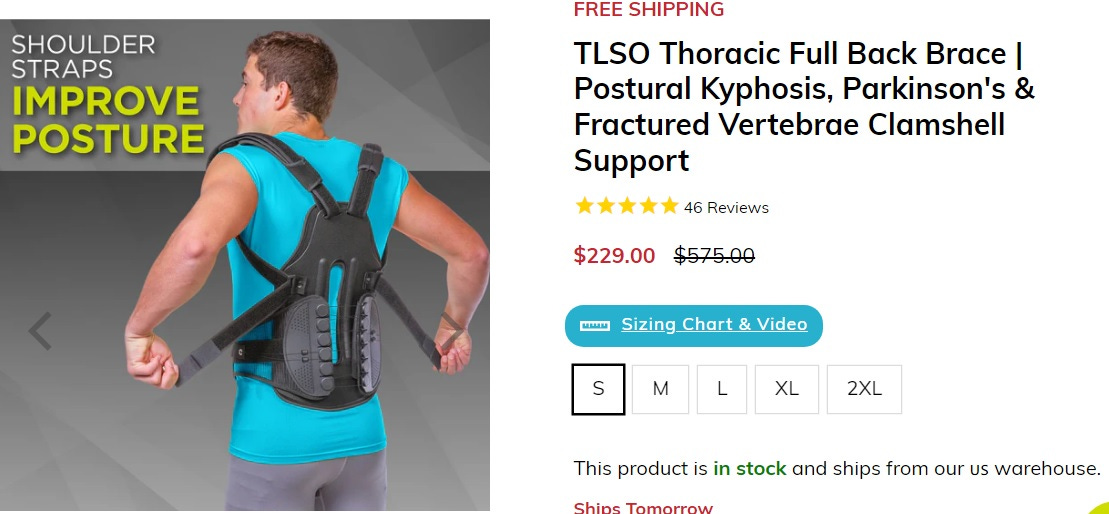Advance to next product image with right chevron
Viewport: 1109px width, 514px height.
[x=453, y=330]
